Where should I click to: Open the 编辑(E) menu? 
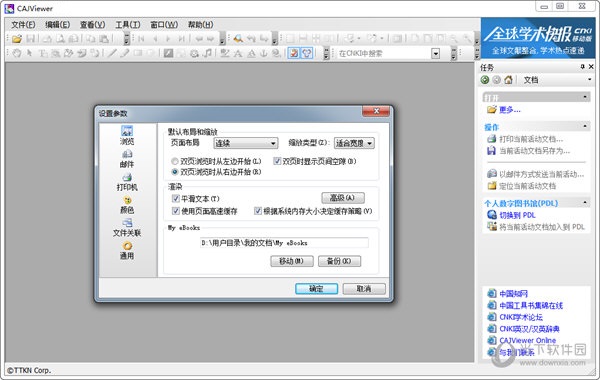(57, 25)
